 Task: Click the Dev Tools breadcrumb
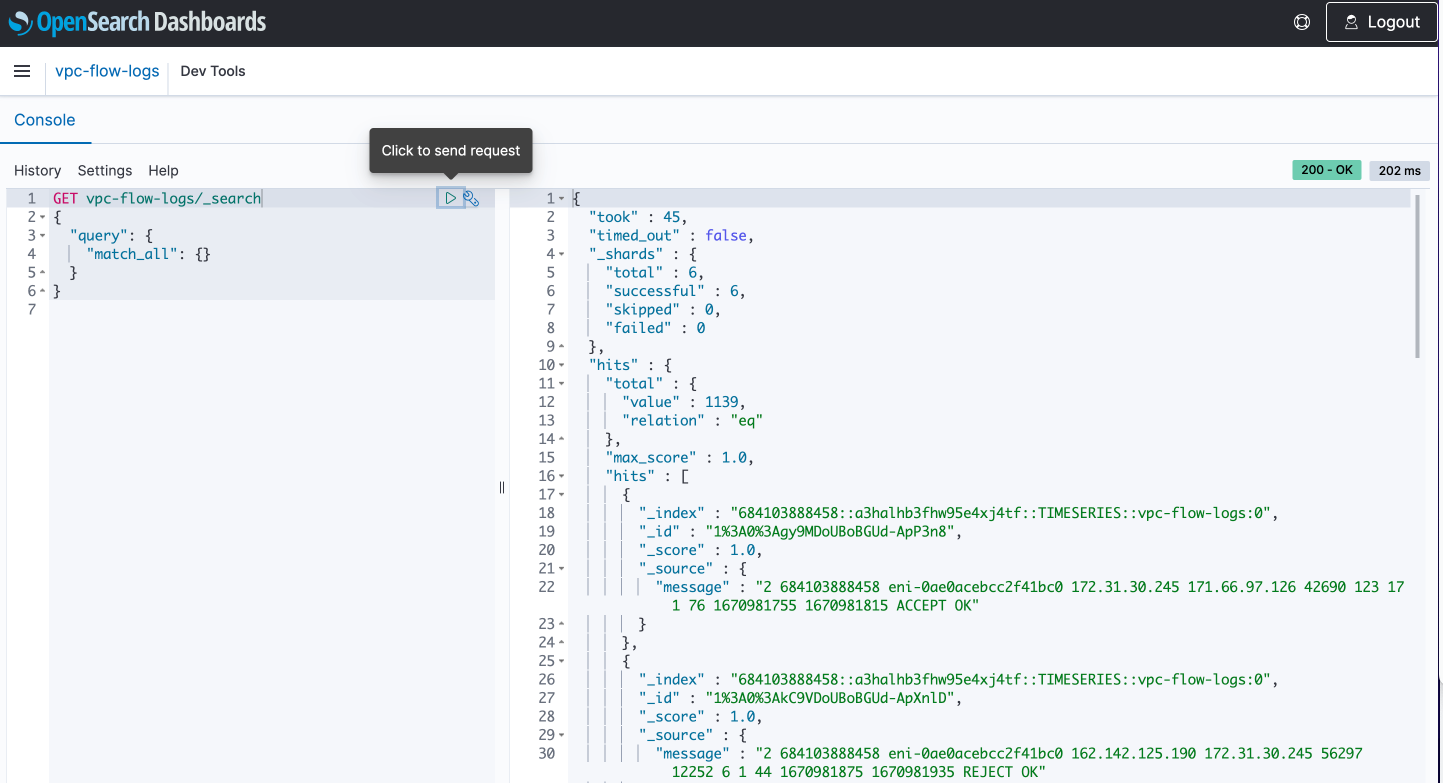(x=213, y=71)
